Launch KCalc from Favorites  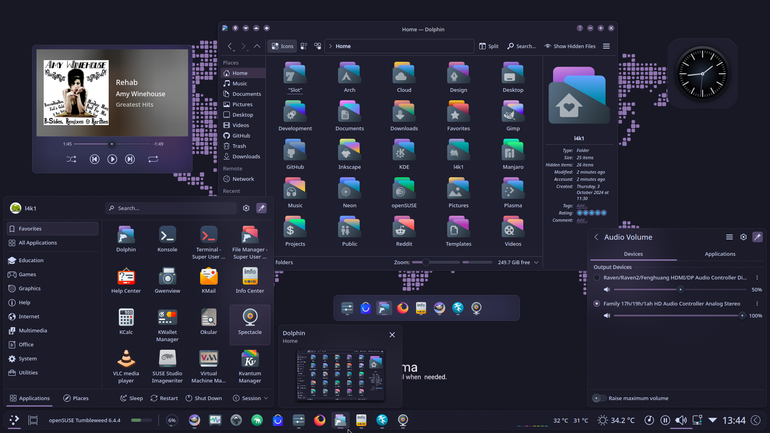pyautogui.click(x=126, y=322)
